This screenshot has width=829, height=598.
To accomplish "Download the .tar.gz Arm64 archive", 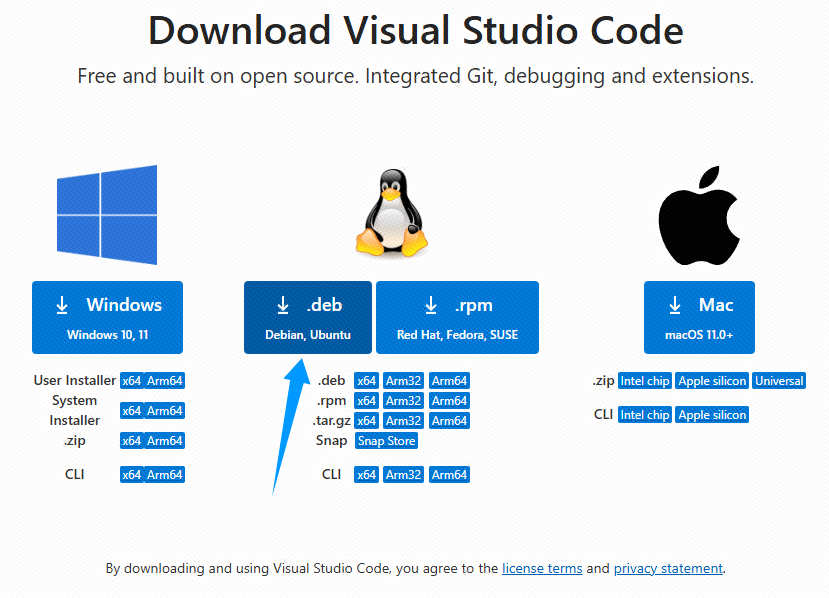I will tap(449, 421).
